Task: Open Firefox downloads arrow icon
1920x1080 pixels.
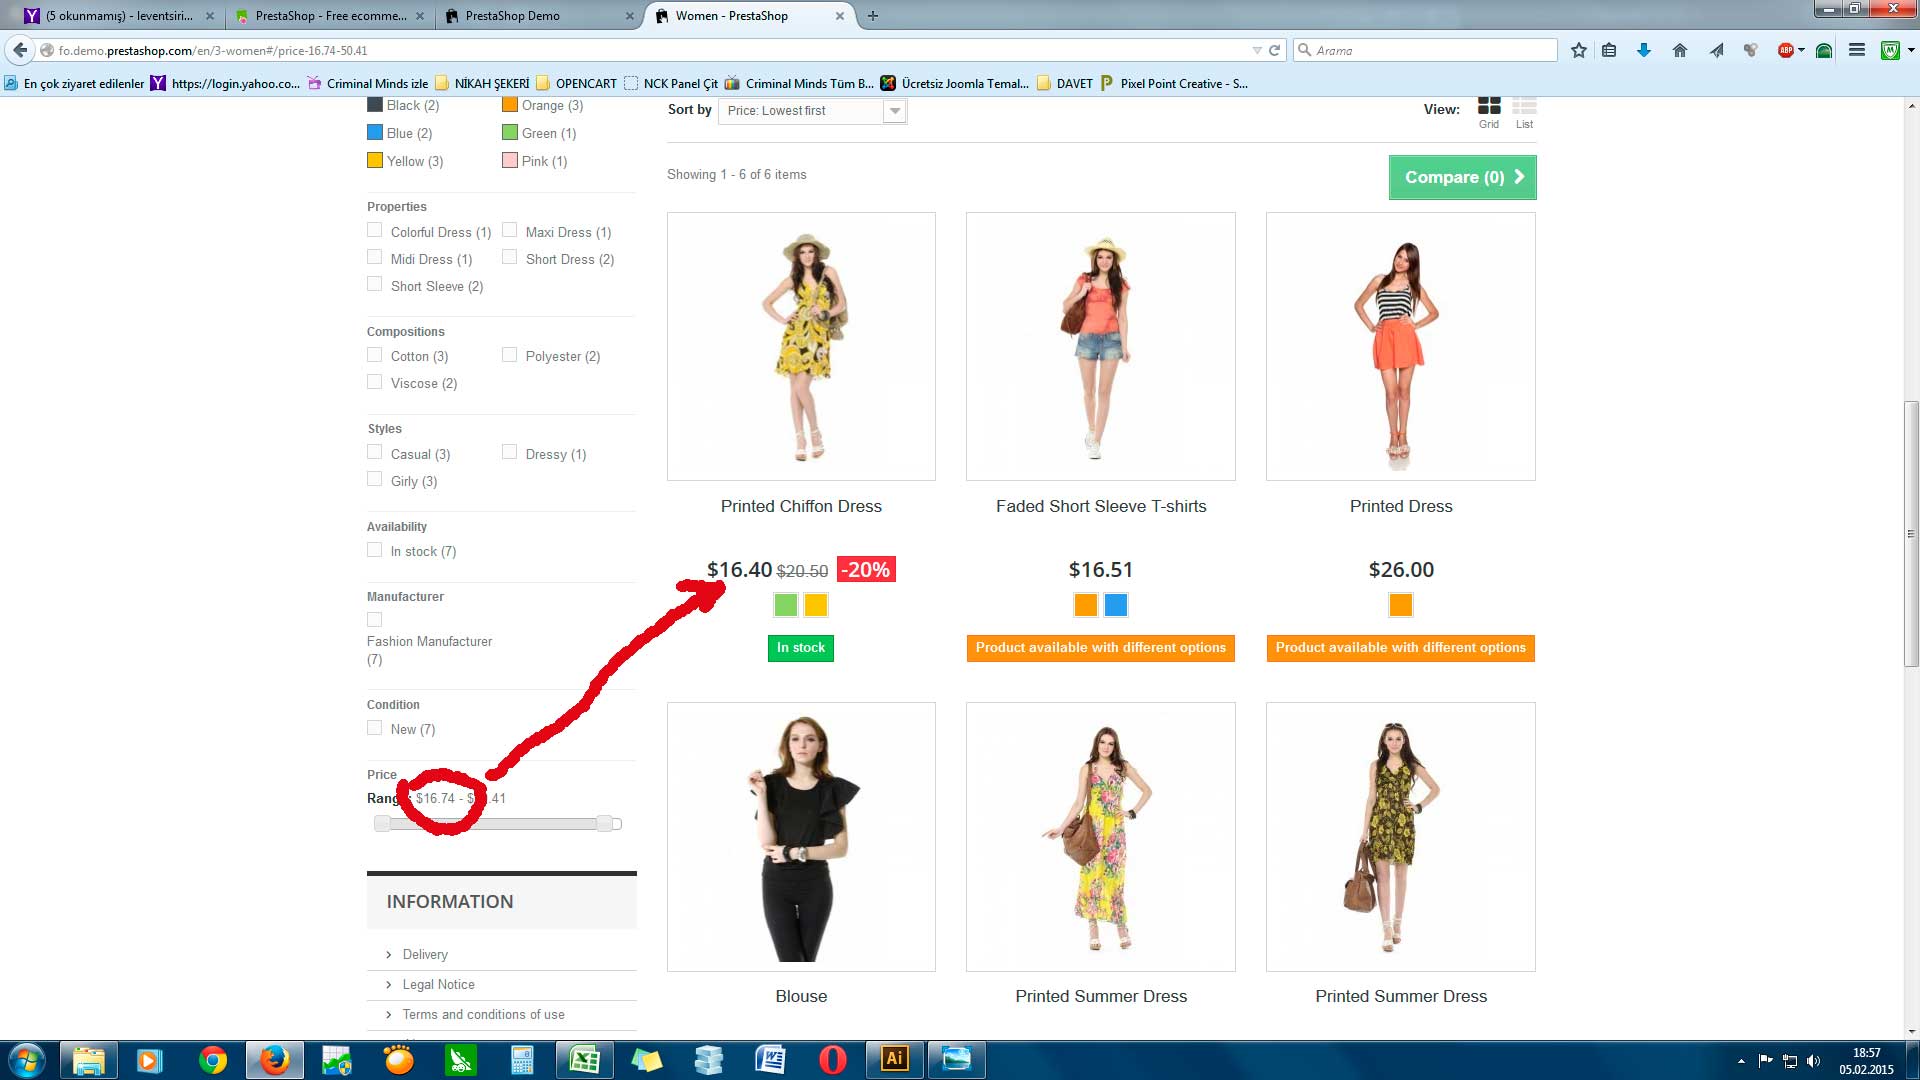Action: 1643,50
